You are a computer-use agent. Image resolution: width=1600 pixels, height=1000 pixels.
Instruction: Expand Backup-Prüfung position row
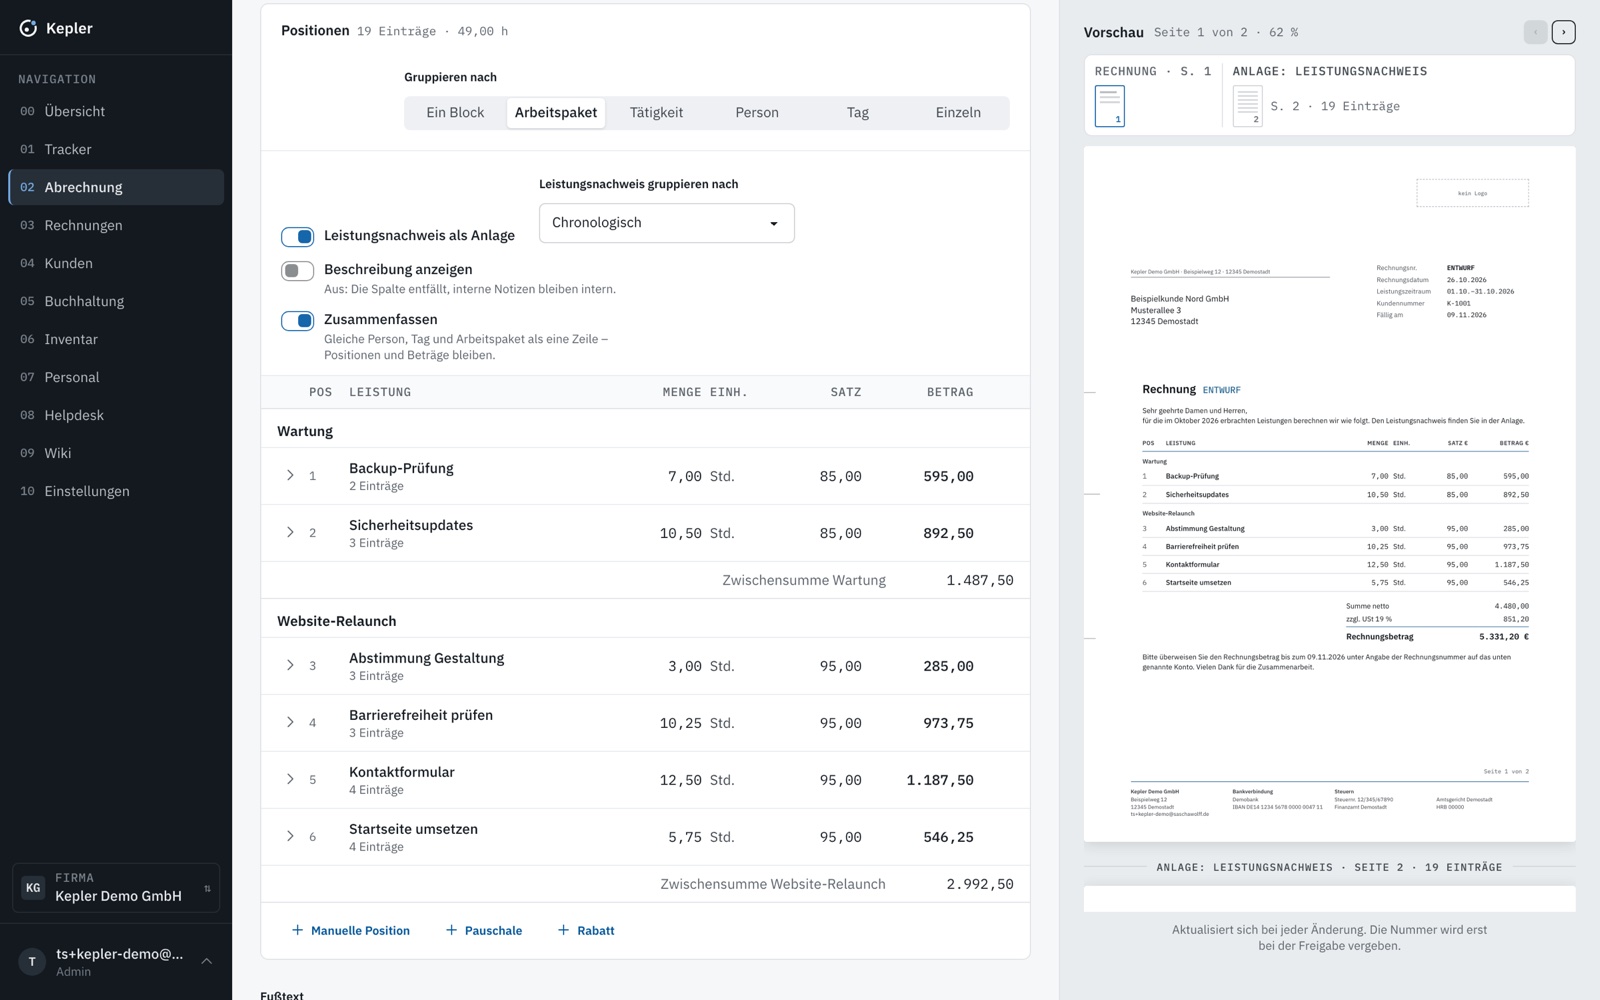(290, 475)
